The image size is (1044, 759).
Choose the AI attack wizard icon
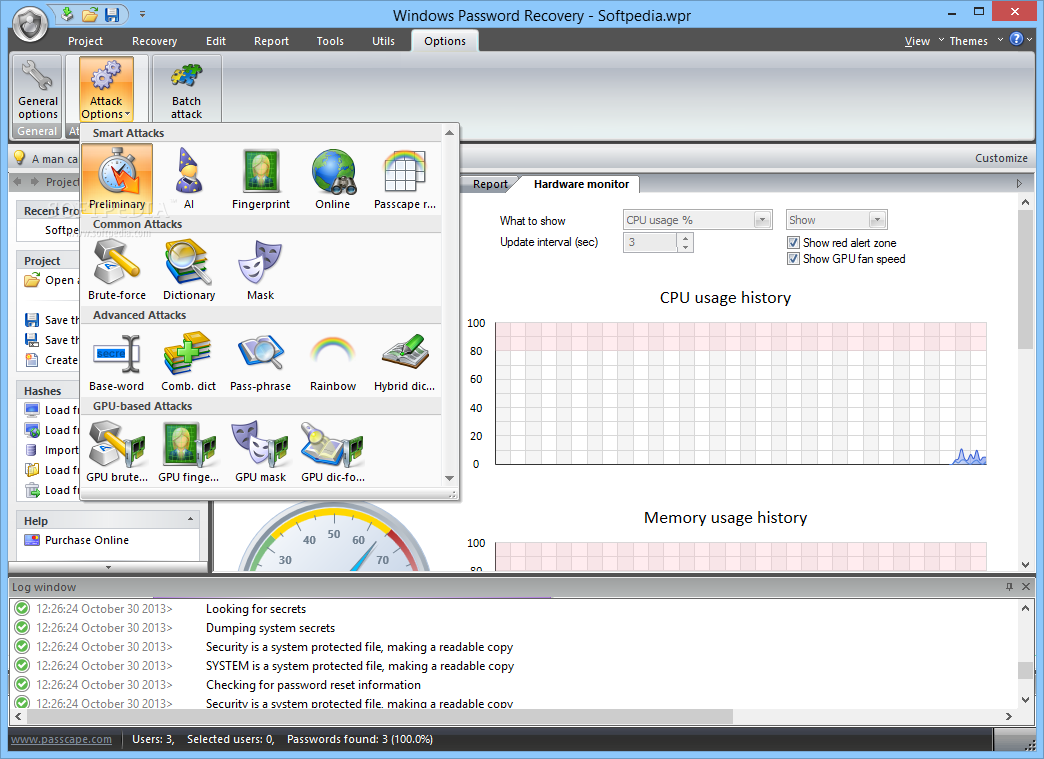click(x=188, y=178)
